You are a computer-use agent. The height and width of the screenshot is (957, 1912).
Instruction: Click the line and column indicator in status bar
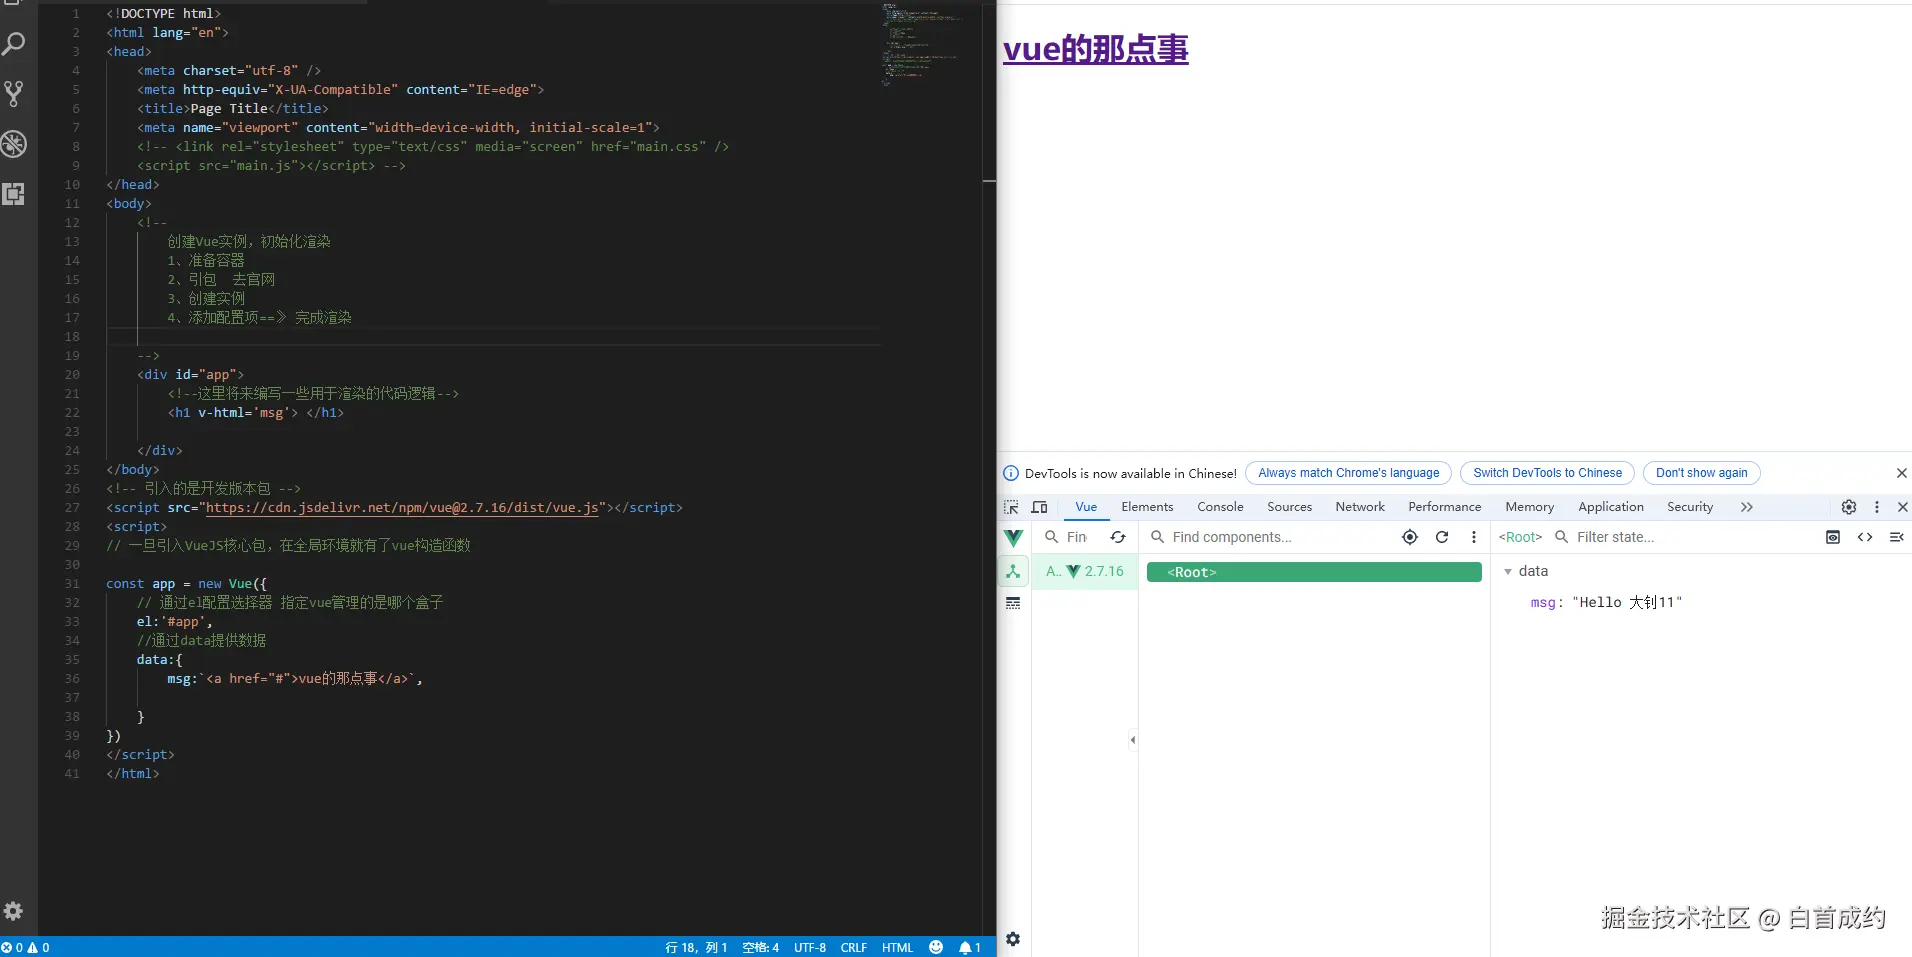point(696,947)
